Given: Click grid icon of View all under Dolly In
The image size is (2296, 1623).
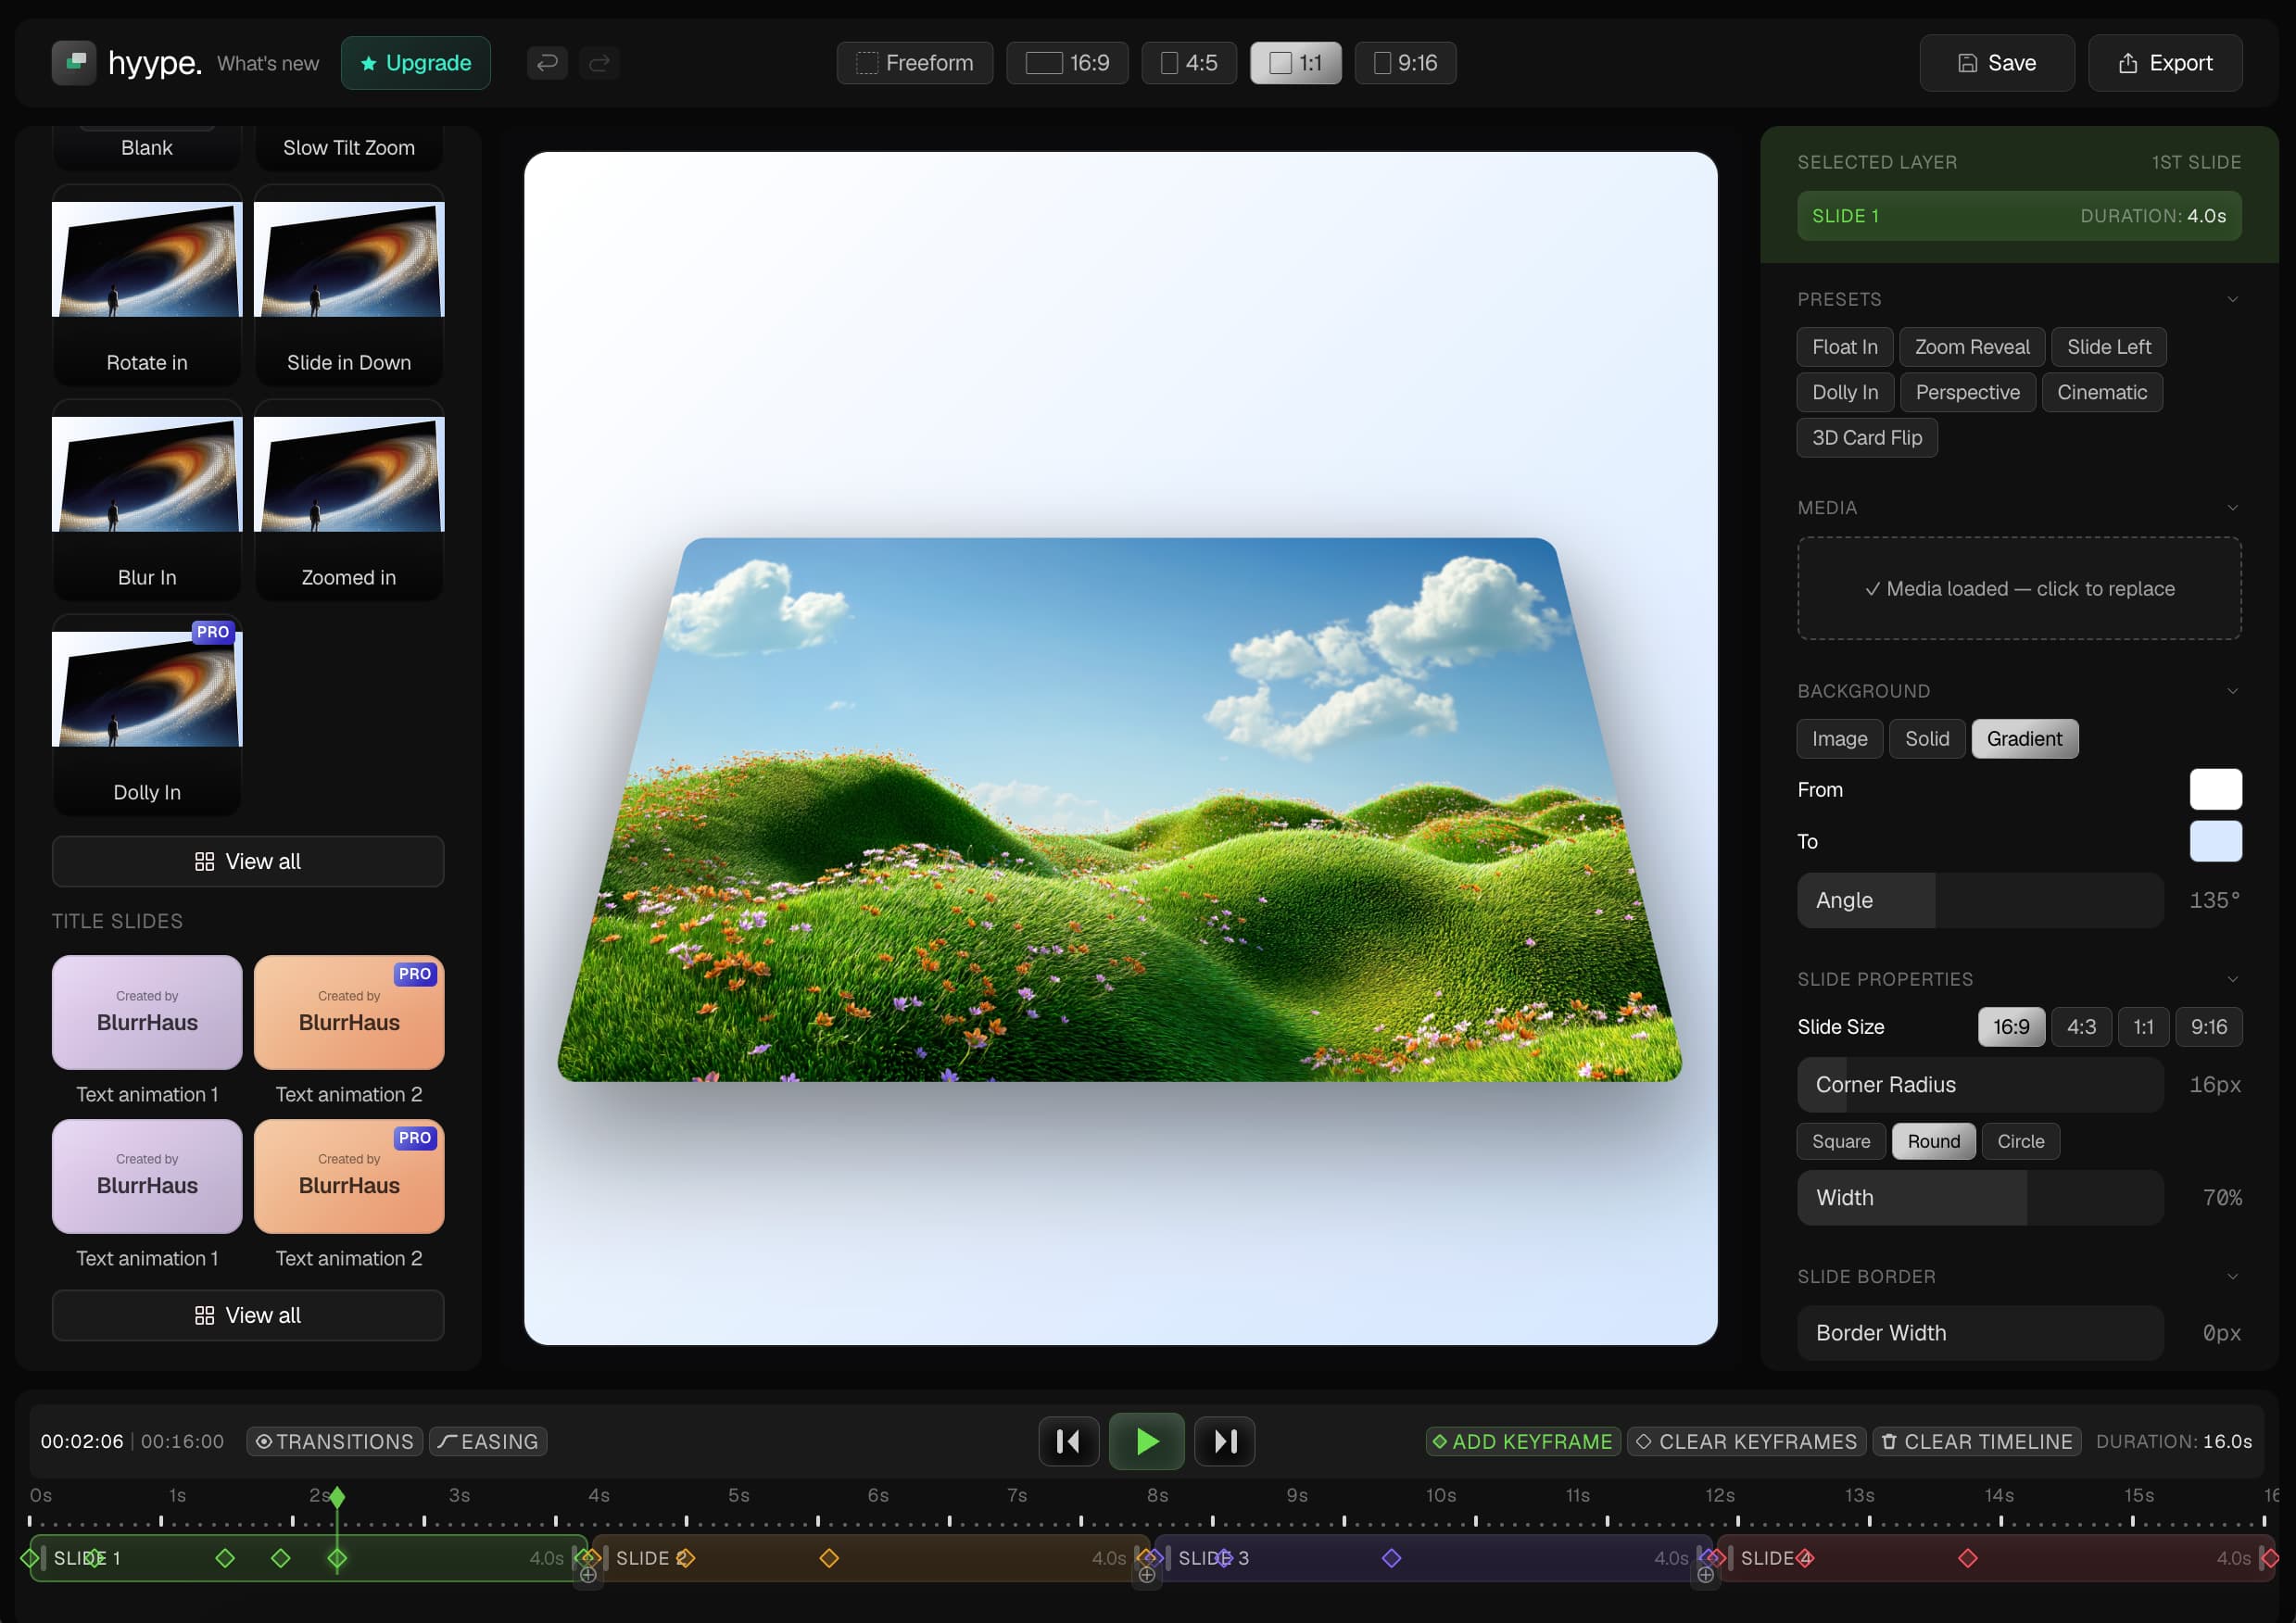Looking at the screenshot, I should (204, 861).
